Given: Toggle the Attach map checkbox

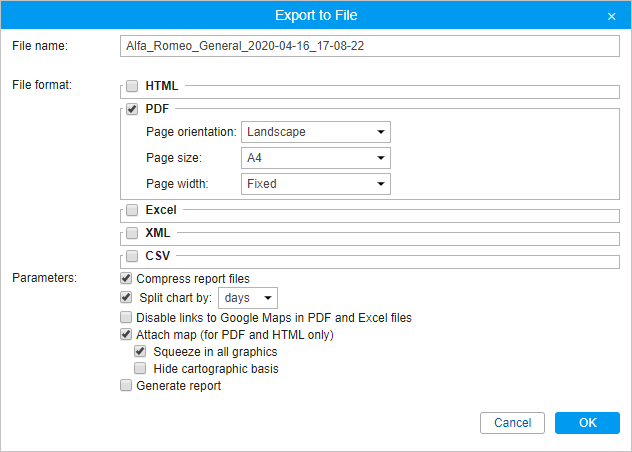Looking at the screenshot, I should (126, 335).
